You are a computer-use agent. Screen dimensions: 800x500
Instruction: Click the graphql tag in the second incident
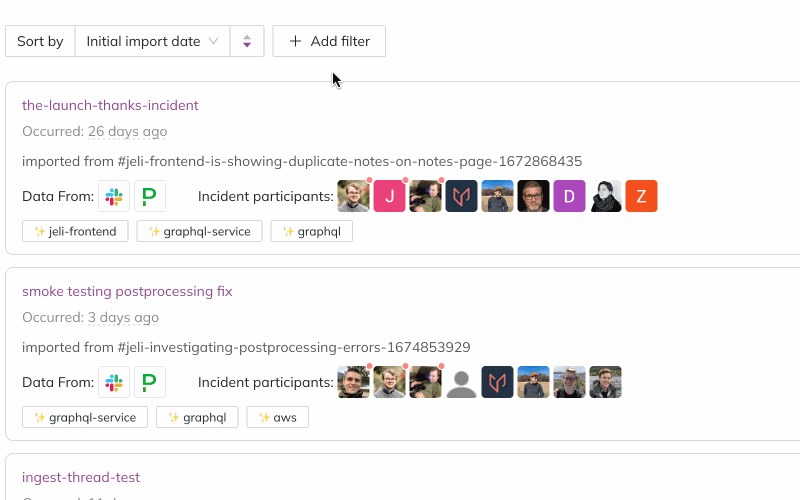[x=197, y=418]
